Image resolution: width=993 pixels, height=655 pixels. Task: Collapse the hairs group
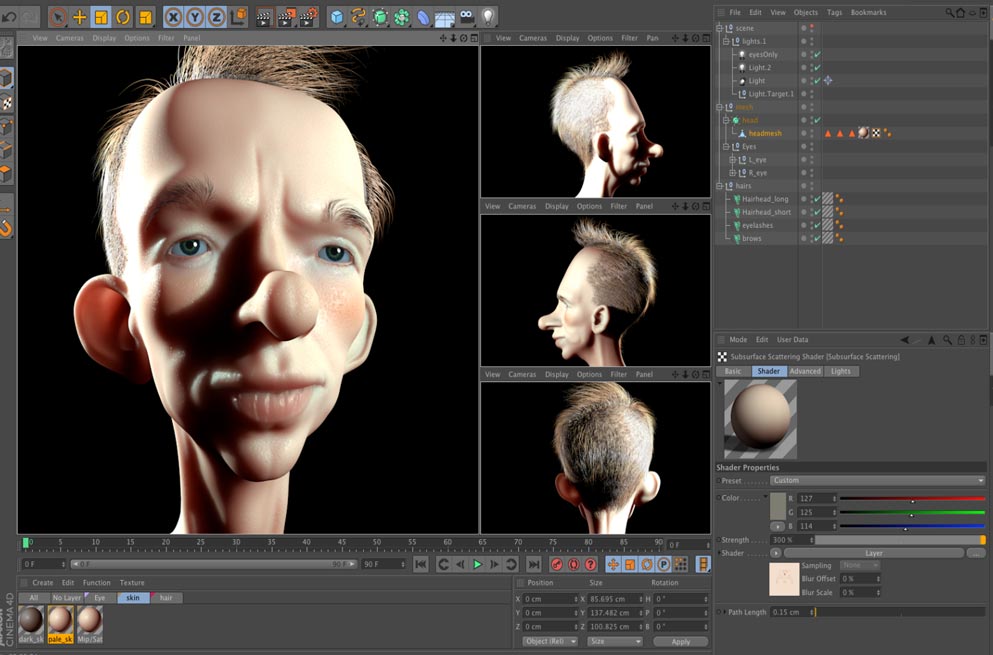[x=719, y=186]
